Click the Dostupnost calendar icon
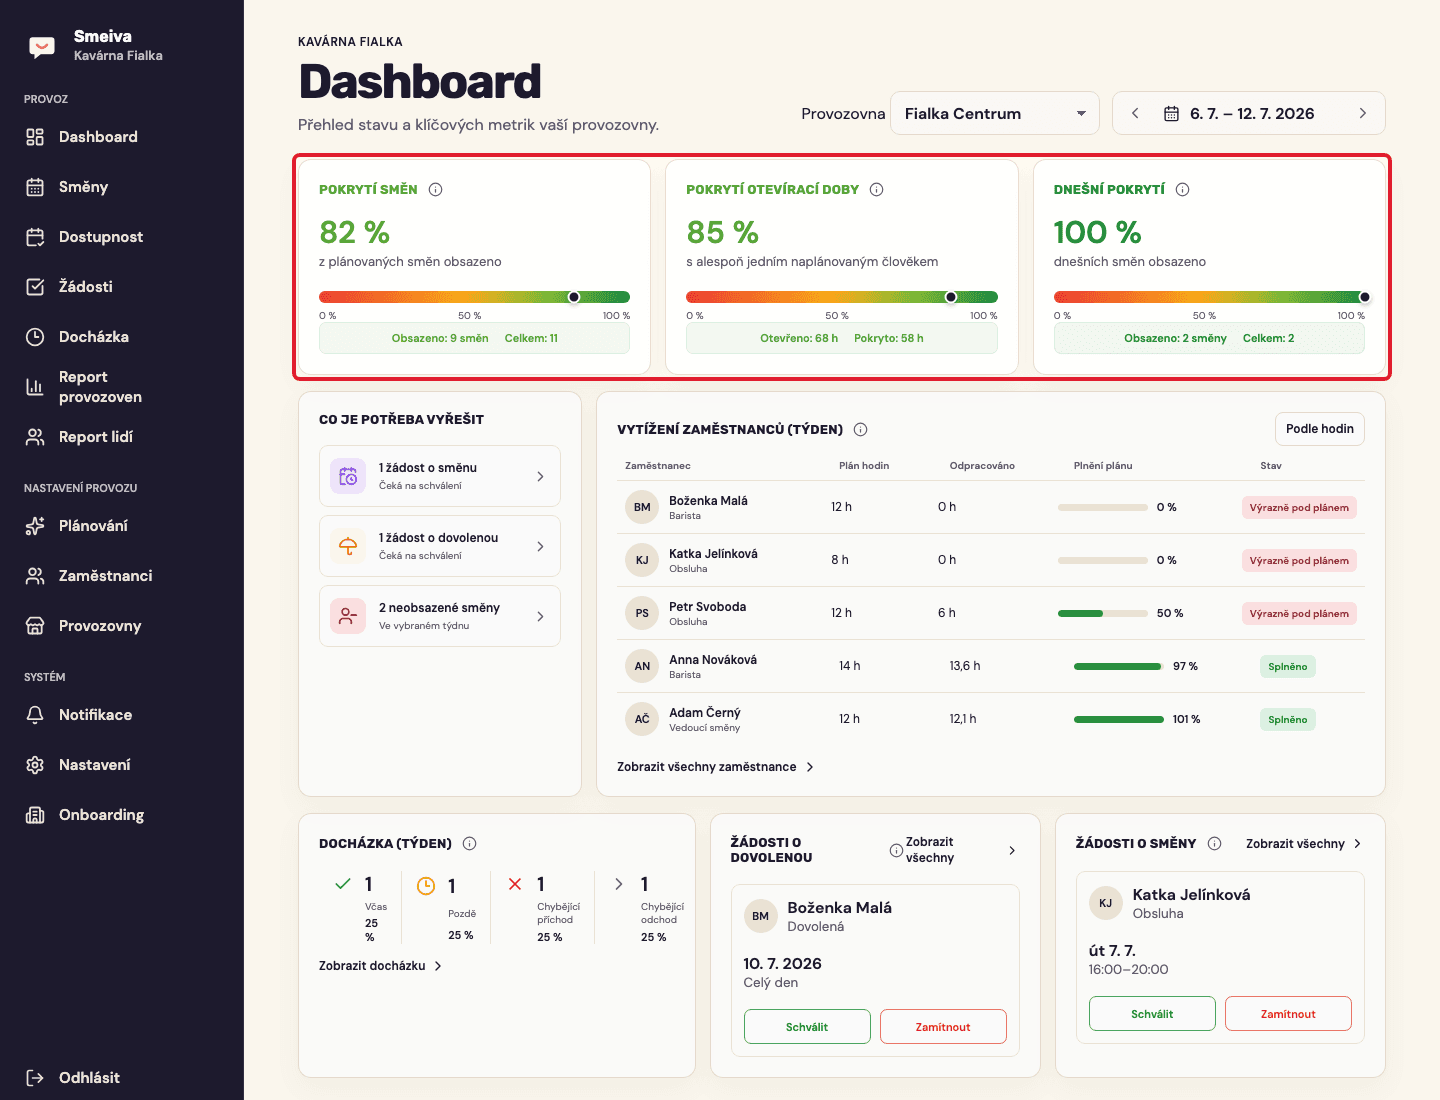The width and height of the screenshot is (1440, 1100). 35,237
